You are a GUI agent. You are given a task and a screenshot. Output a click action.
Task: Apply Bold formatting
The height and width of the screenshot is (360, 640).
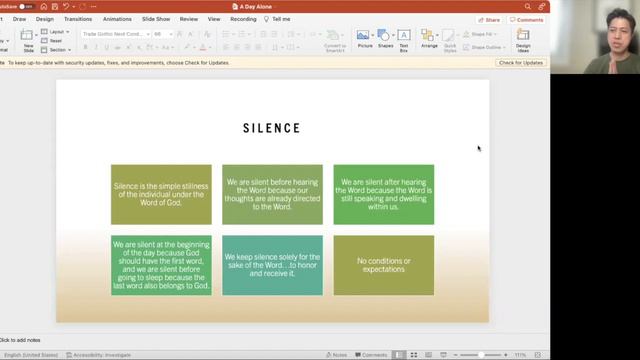[x=85, y=47]
